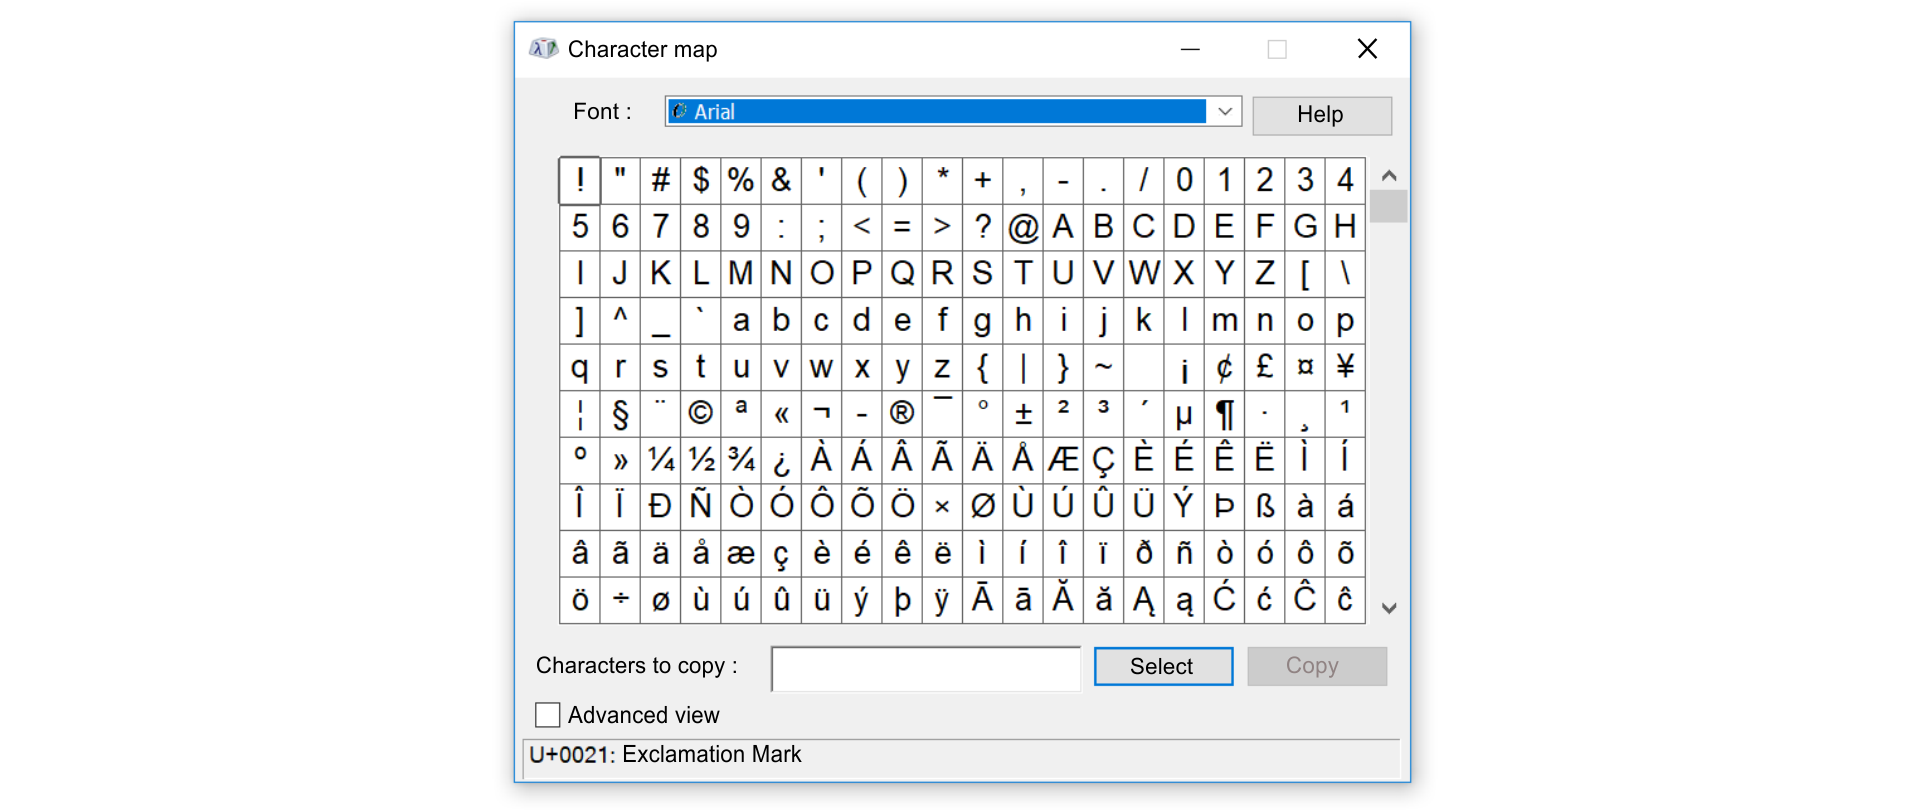The height and width of the screenshot is (810, 1920).
Task: Select the hash # character
Action: coord(660,180)
